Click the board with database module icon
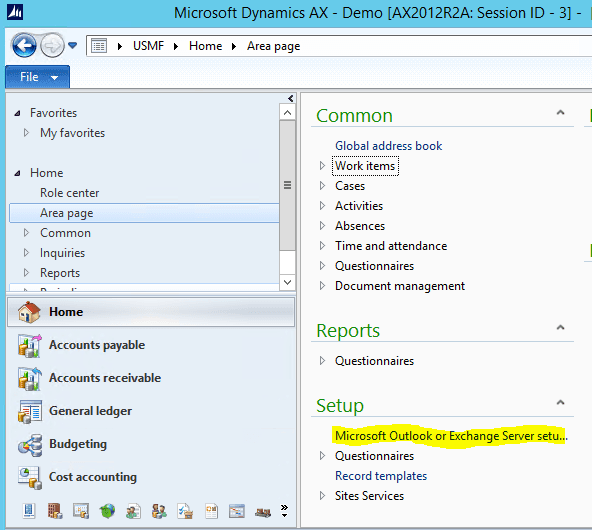This screenshot has height=530, width=592. [x=81, y=511]
